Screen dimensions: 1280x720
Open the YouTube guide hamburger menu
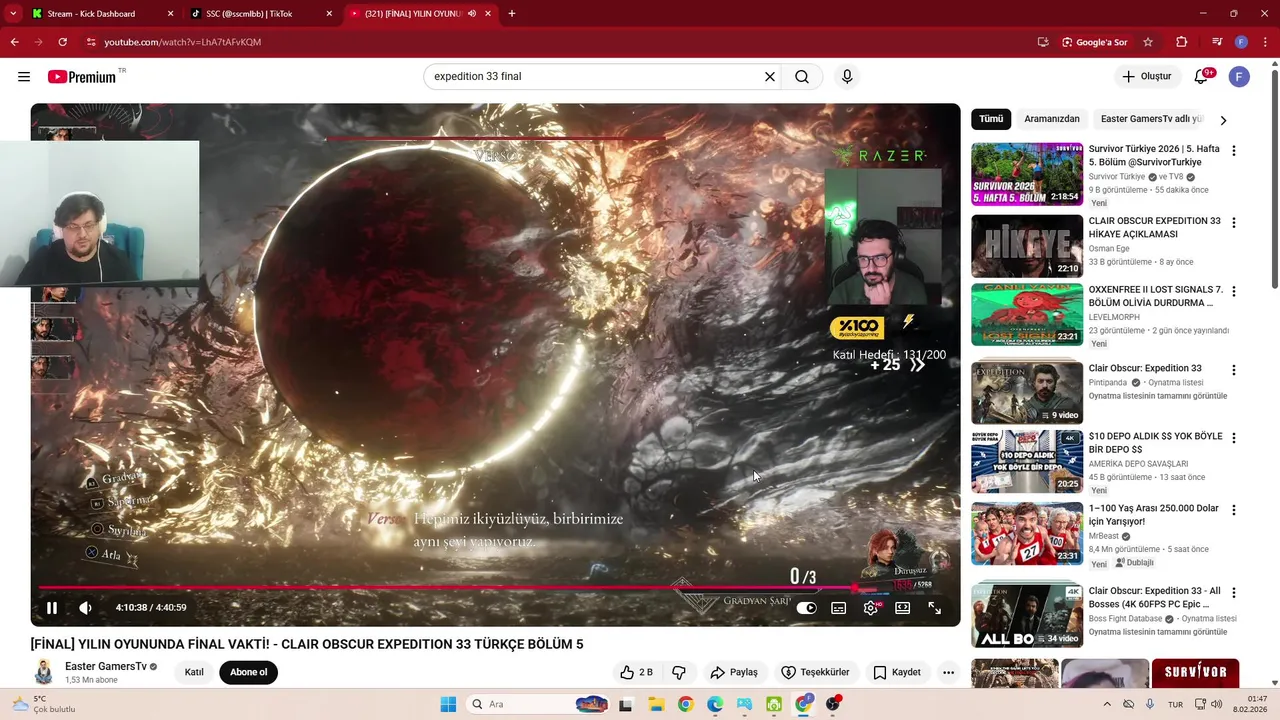pyautogui.click(x=24, y=77)
